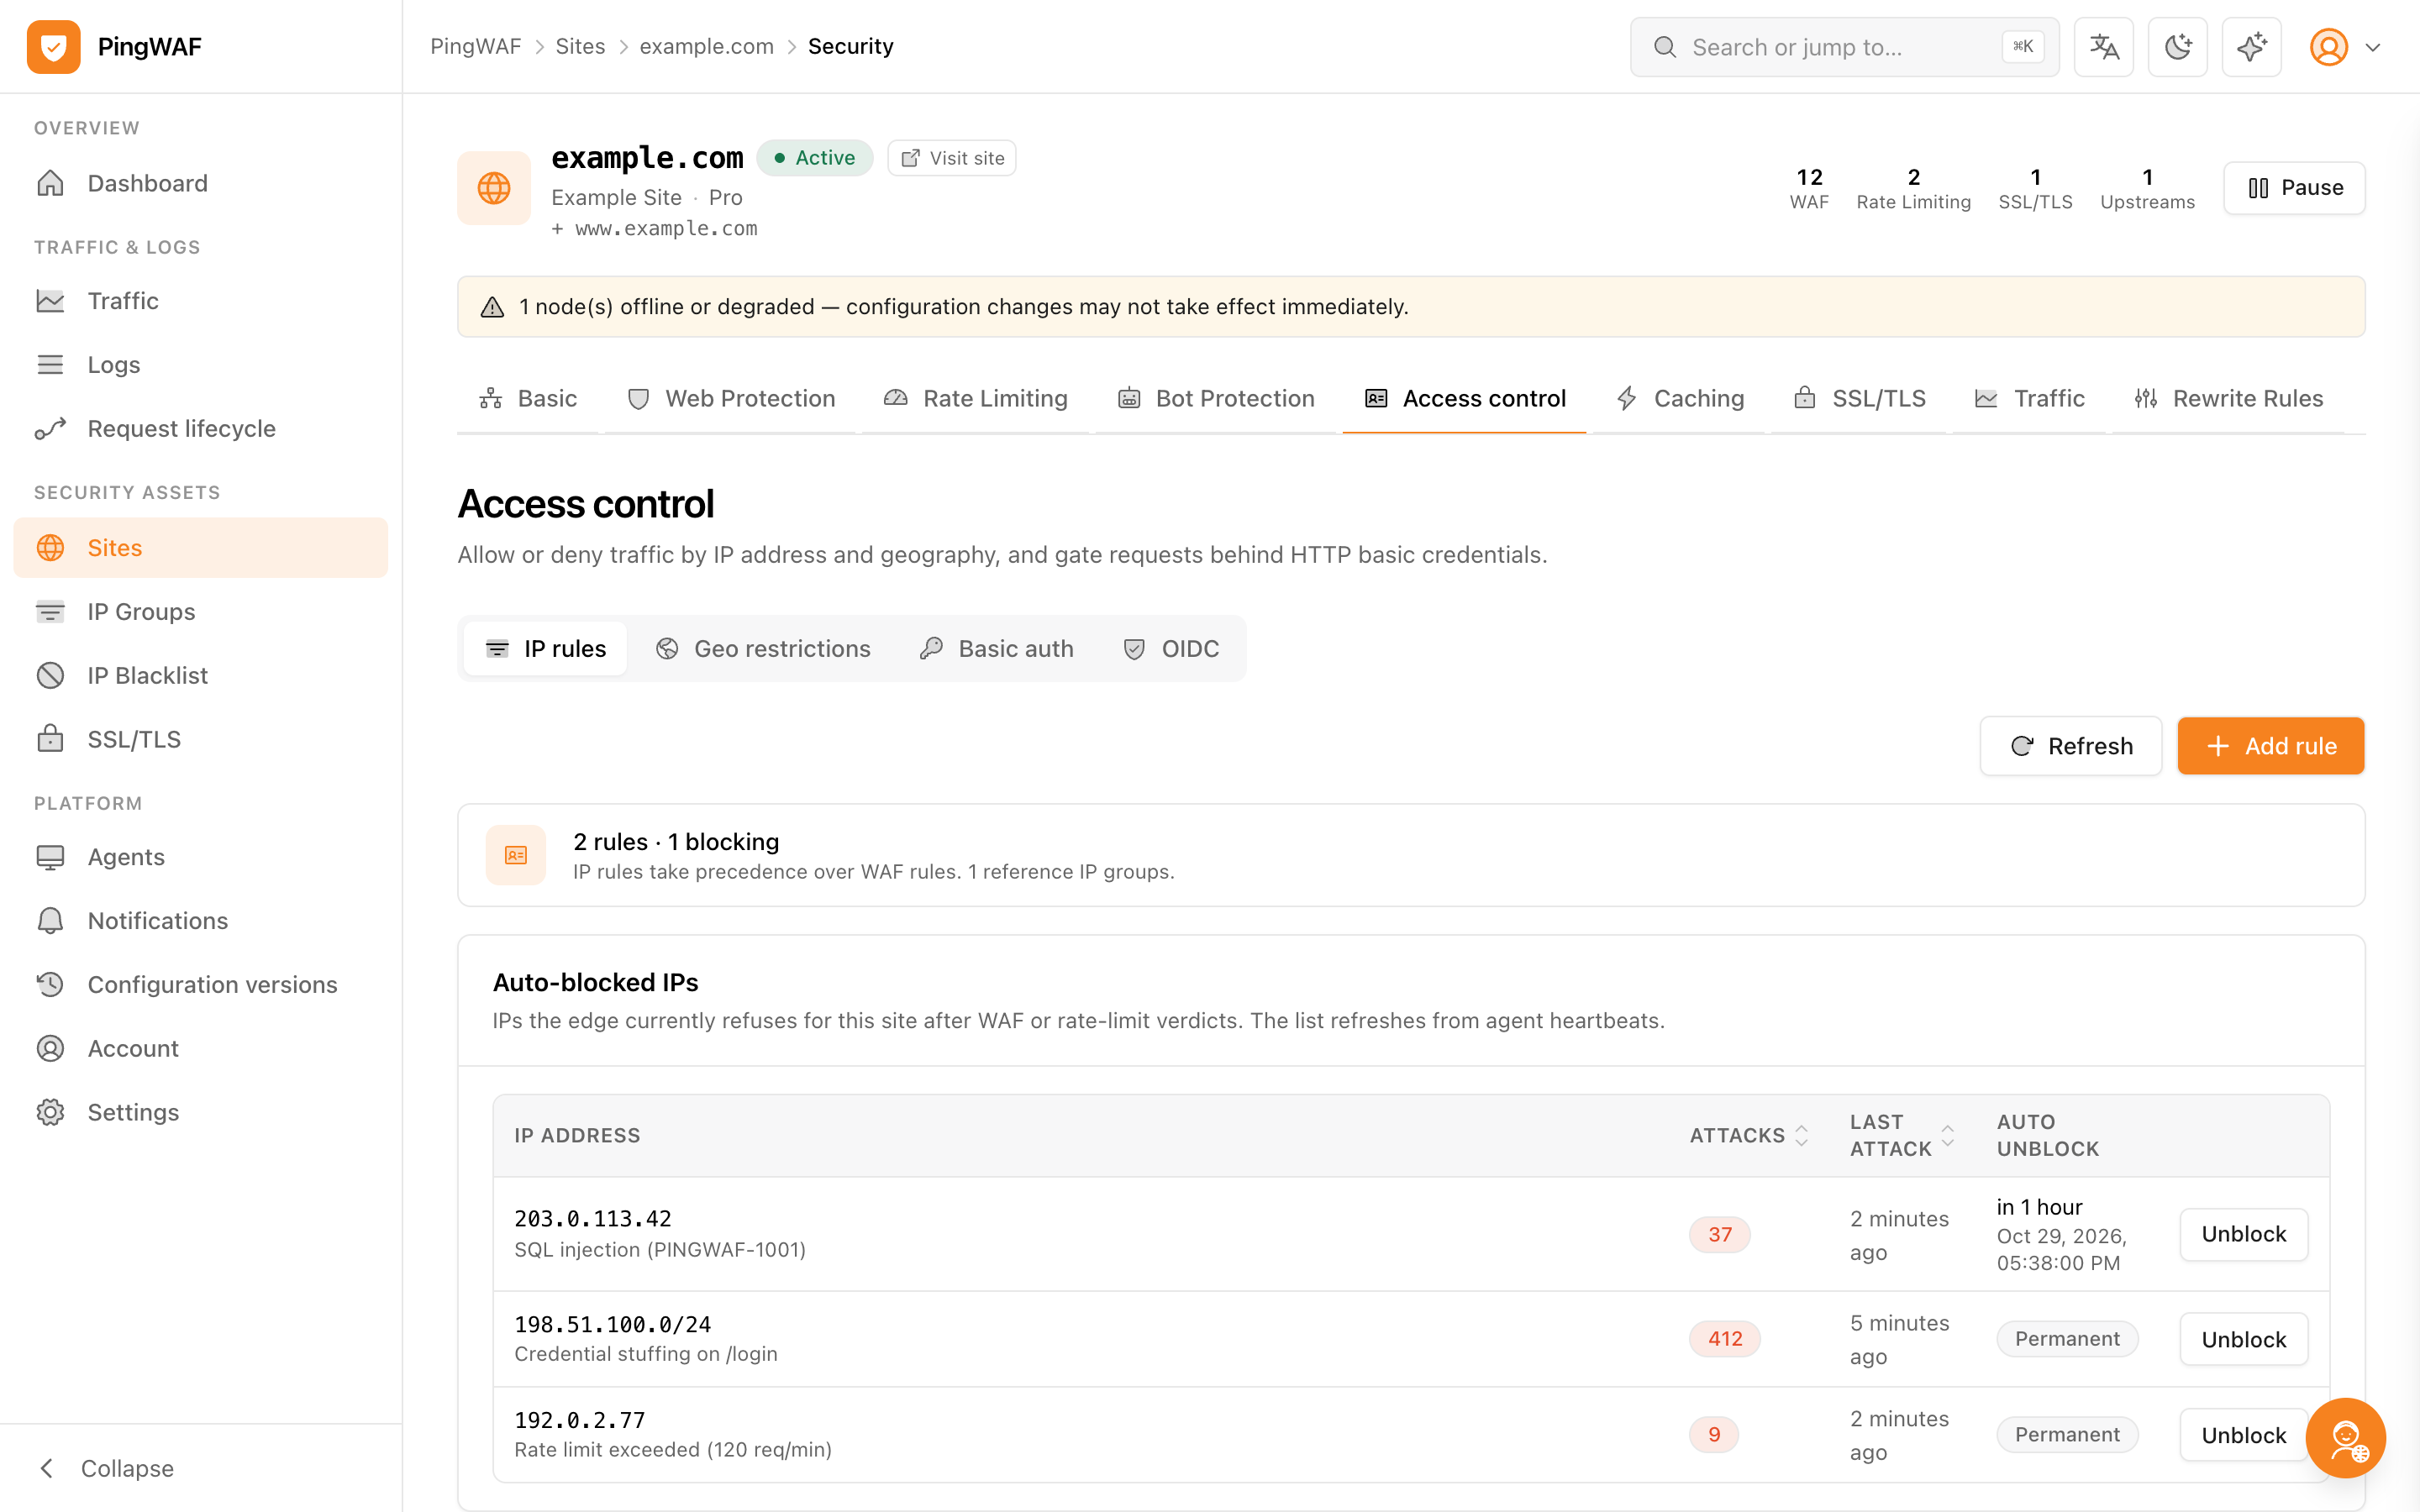The width and height of the screenshot is (2420, 1512).
Task: Open the user avatar account menu
Action: [x=2344, y=47]
